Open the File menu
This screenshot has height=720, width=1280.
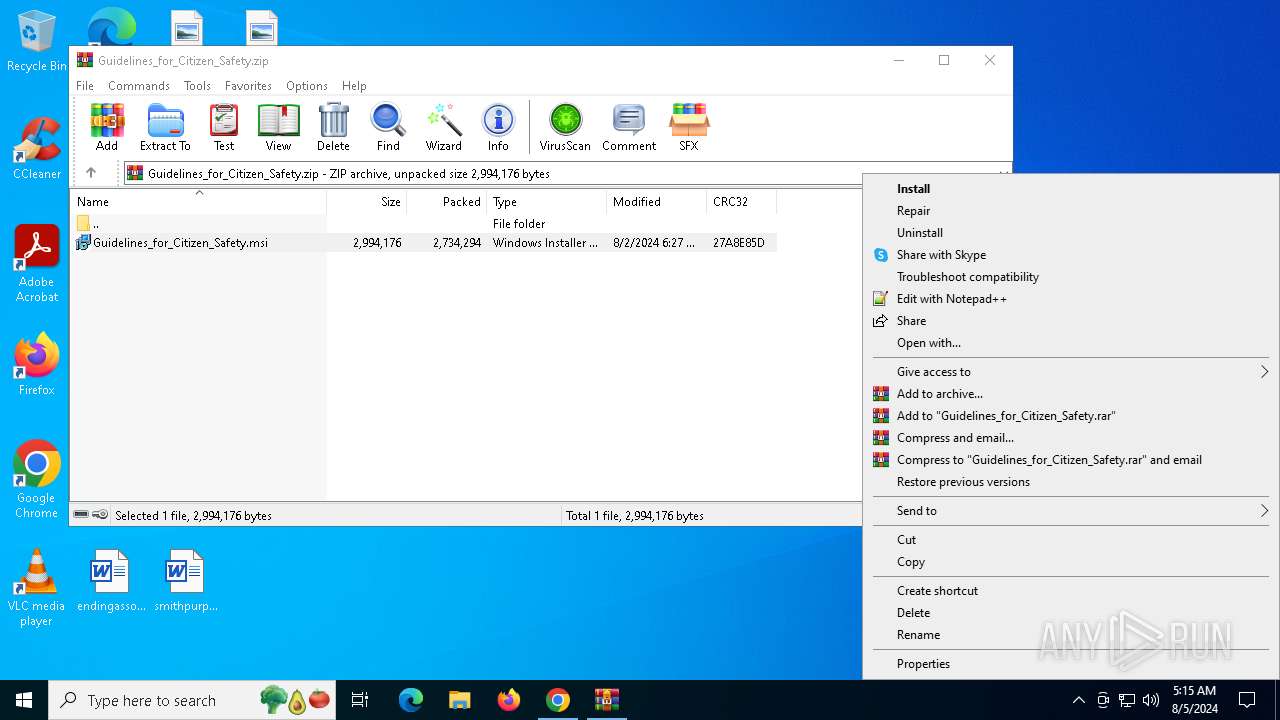(85, 86)
